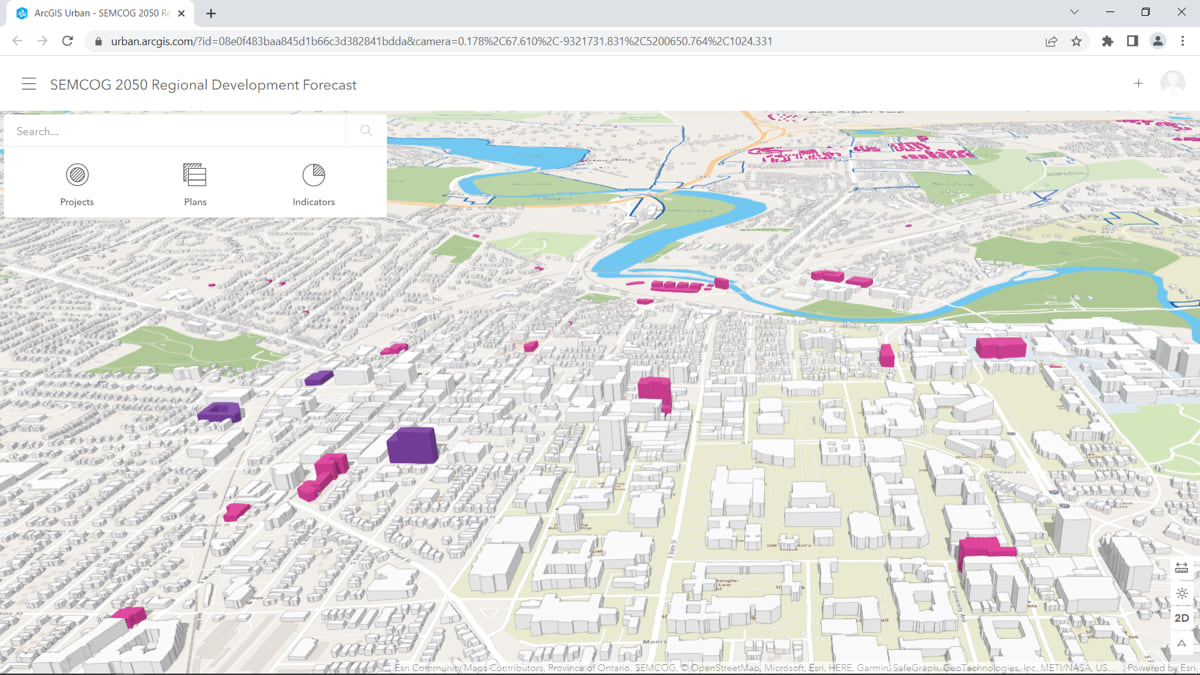Open the Chrome three-dot menu
This screenshot has width=1200, height=675.
click(1183, 41)
